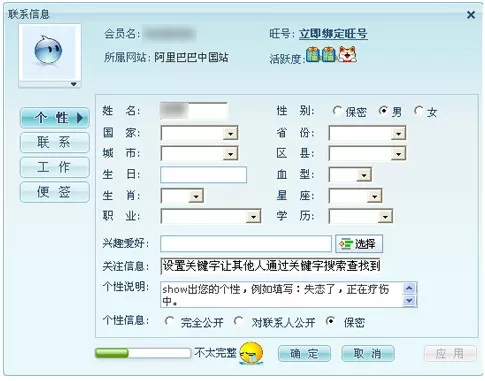Open the 星座 dropdown
Screen dimensions: 485x381
point(355,196)
